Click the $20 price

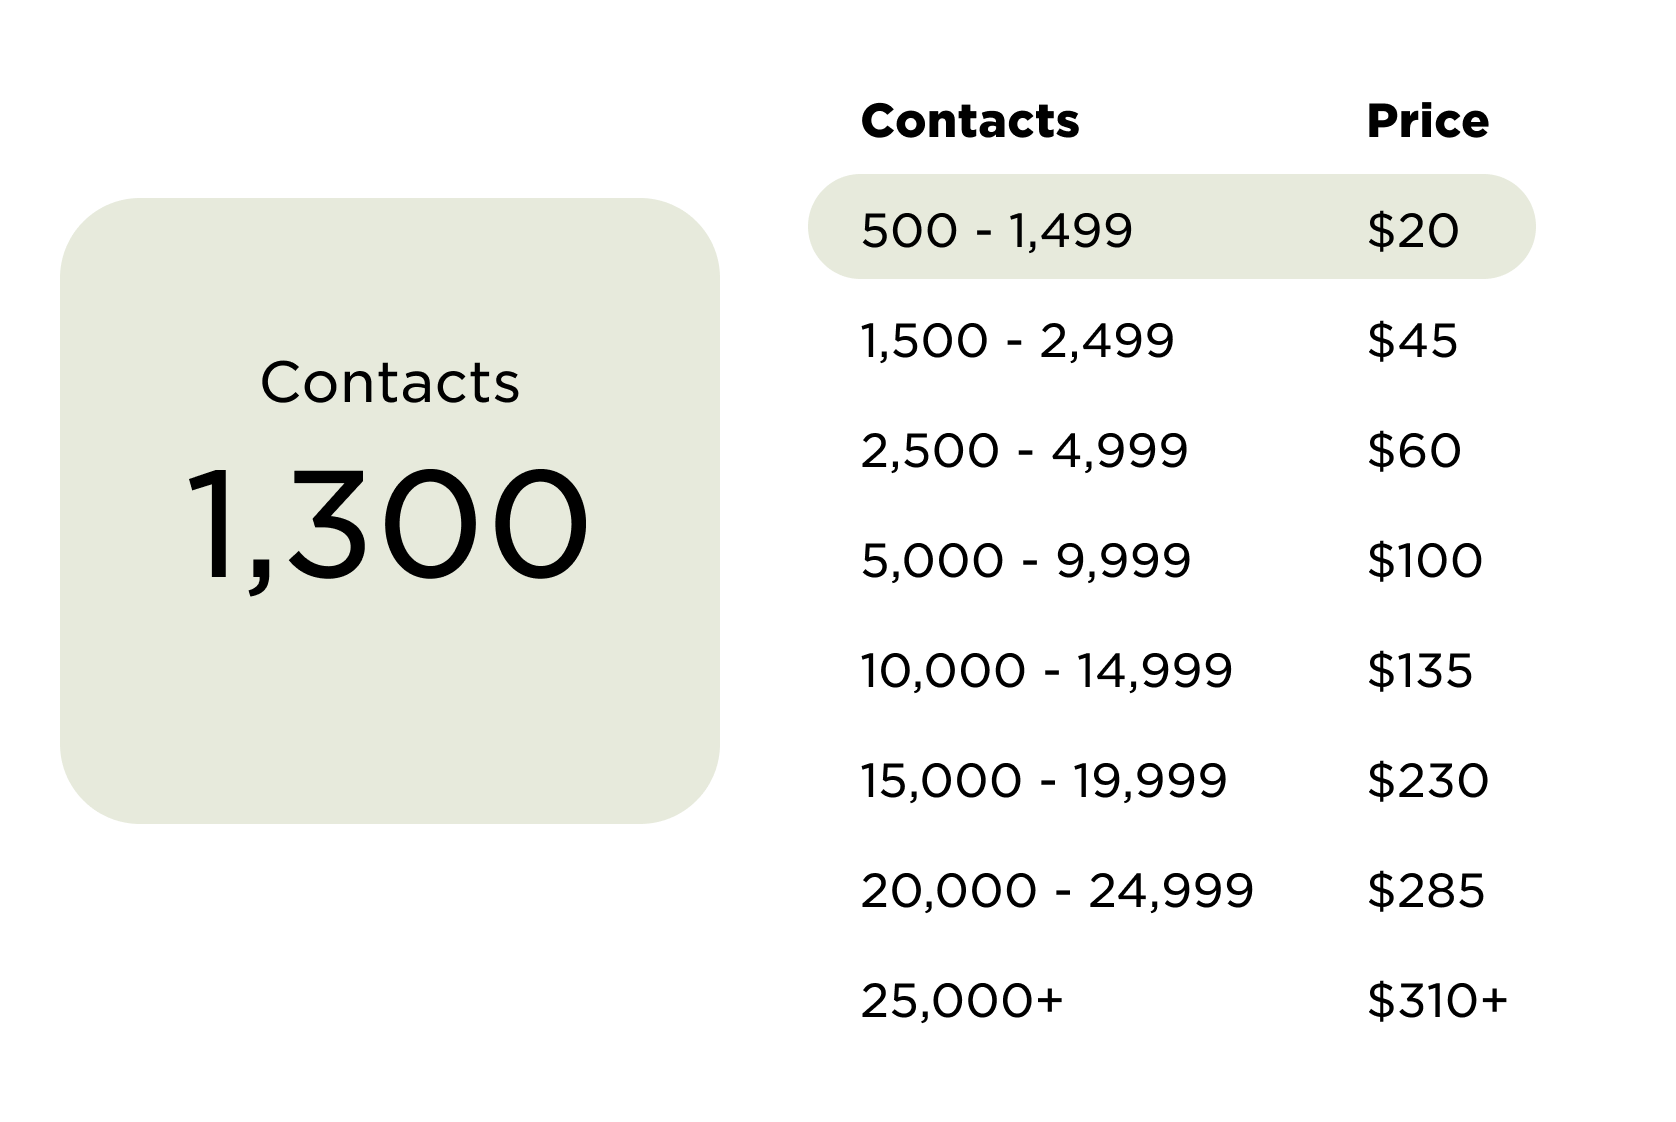pos(1413,230)
